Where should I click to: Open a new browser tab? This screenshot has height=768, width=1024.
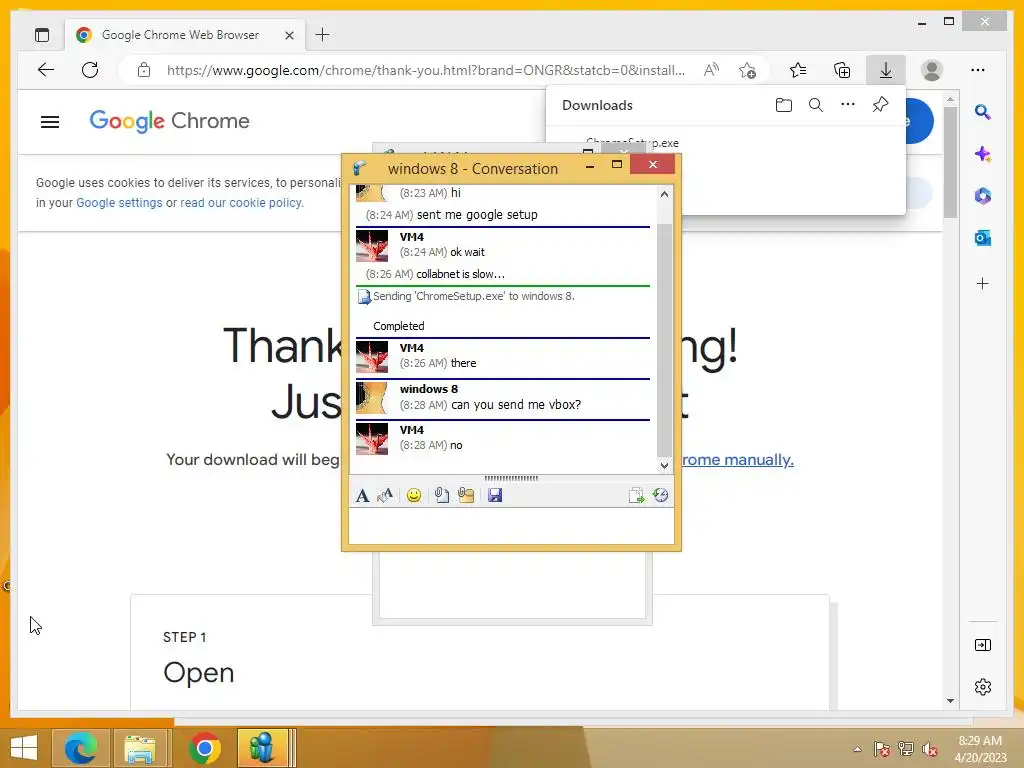click(323, 35)
